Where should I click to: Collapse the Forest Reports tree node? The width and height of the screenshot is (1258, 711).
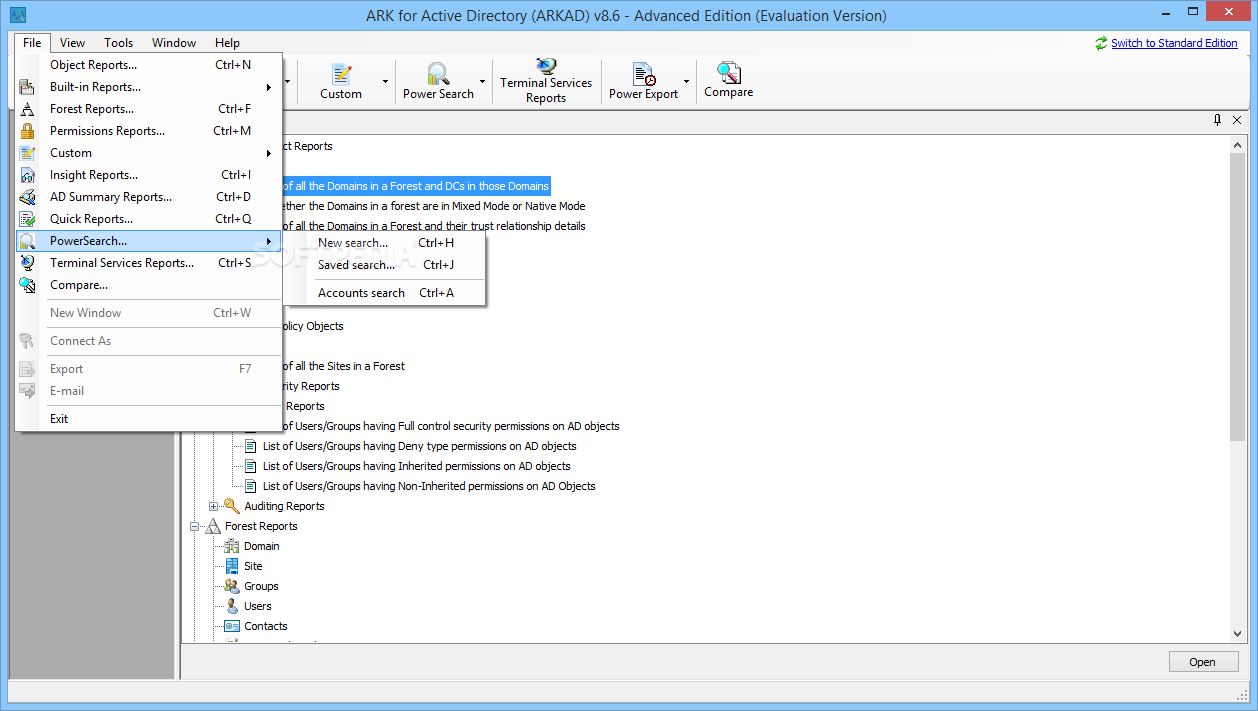click(x=194, y=526)
